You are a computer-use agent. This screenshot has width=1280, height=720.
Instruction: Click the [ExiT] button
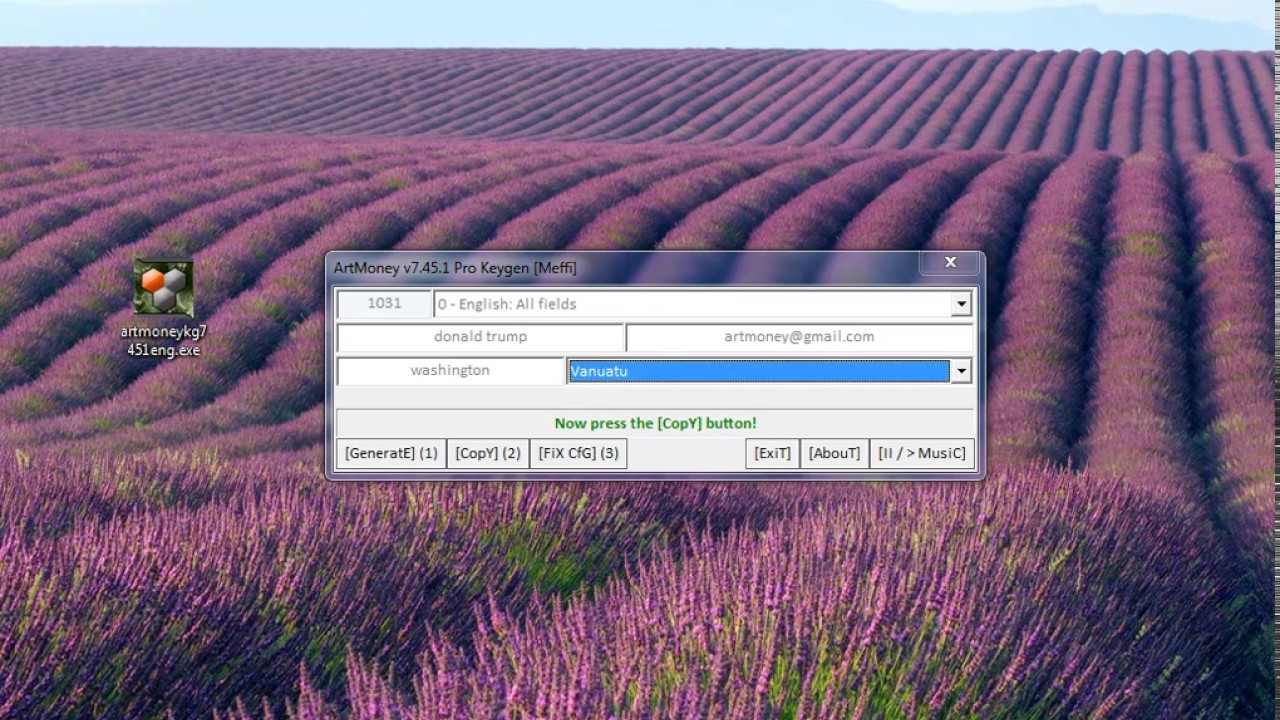[772, 453]
